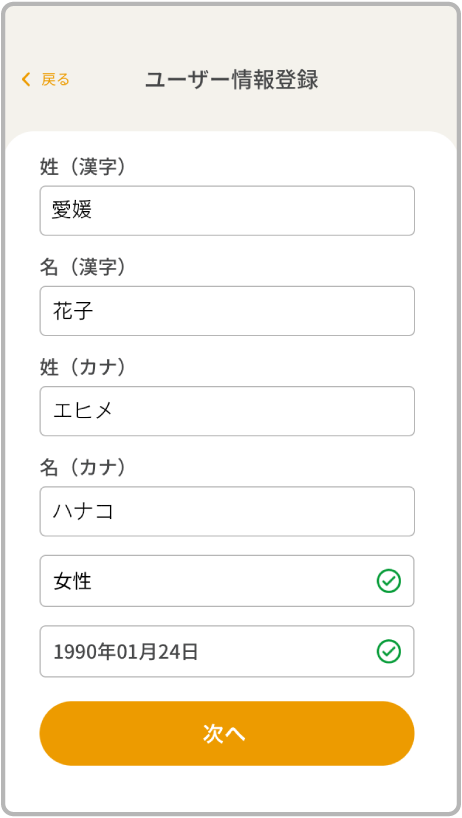Image resolution: width=462 pixels, height=818 pixels.
Task: Click the green checkmark in 女性 field
Action: [x=388, y=581]
